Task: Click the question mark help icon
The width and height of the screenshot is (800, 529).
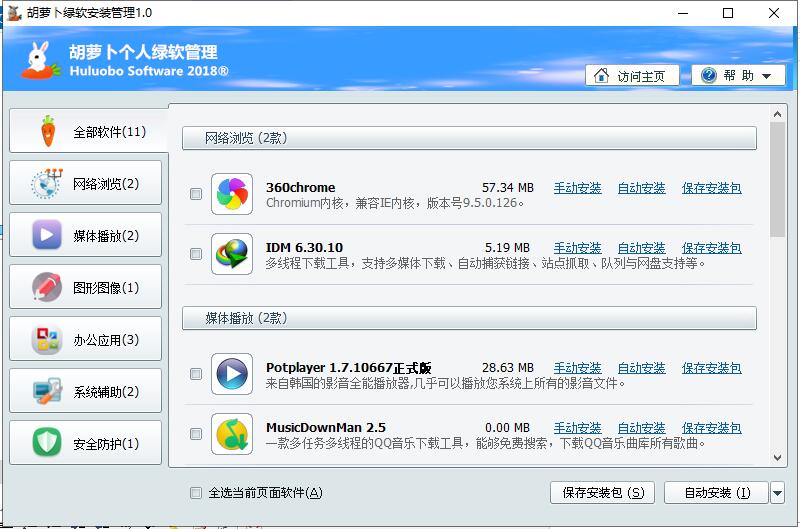Action: (709, 75)
